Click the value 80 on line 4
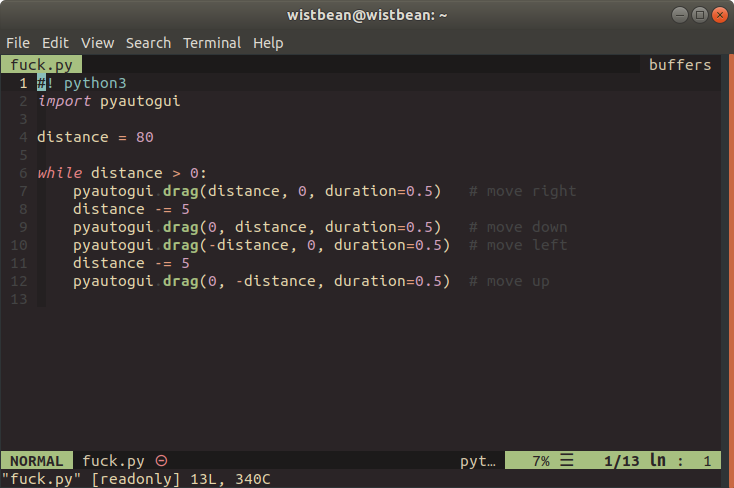734x488 pixels. click(145, 137)
